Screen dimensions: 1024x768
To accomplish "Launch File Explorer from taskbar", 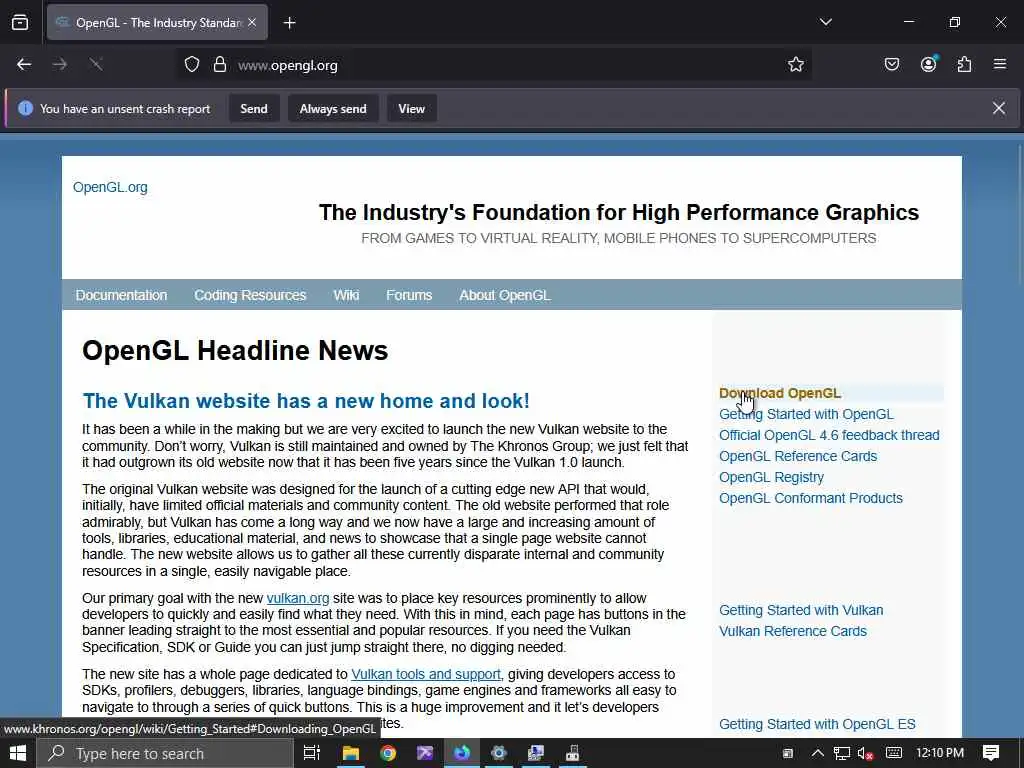I will pyautogui.click(x=351, y=753).
